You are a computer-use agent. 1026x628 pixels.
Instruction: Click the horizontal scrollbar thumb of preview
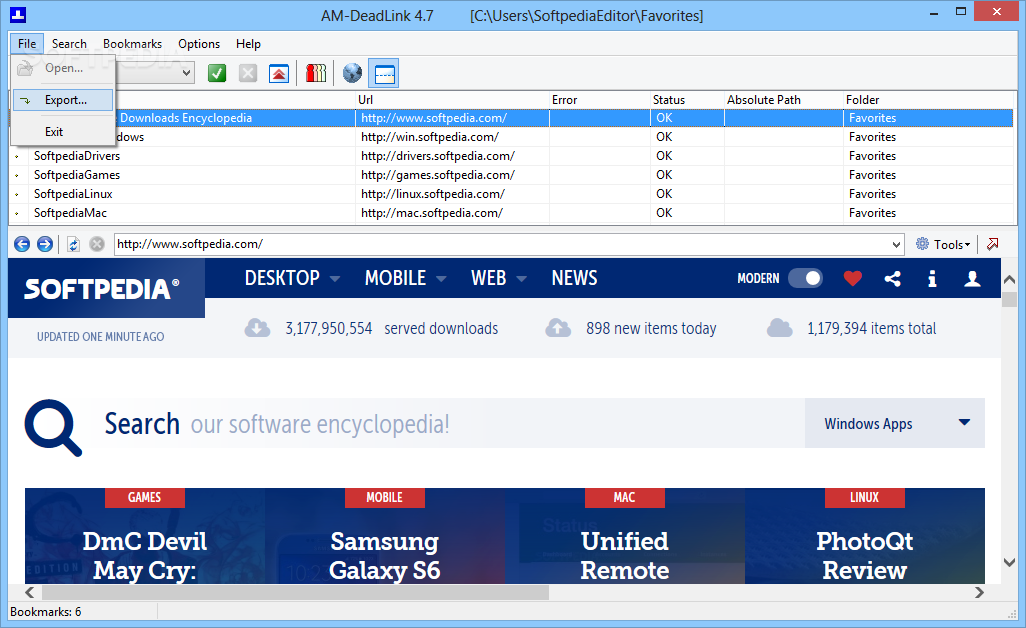click(x=295, y=592)
